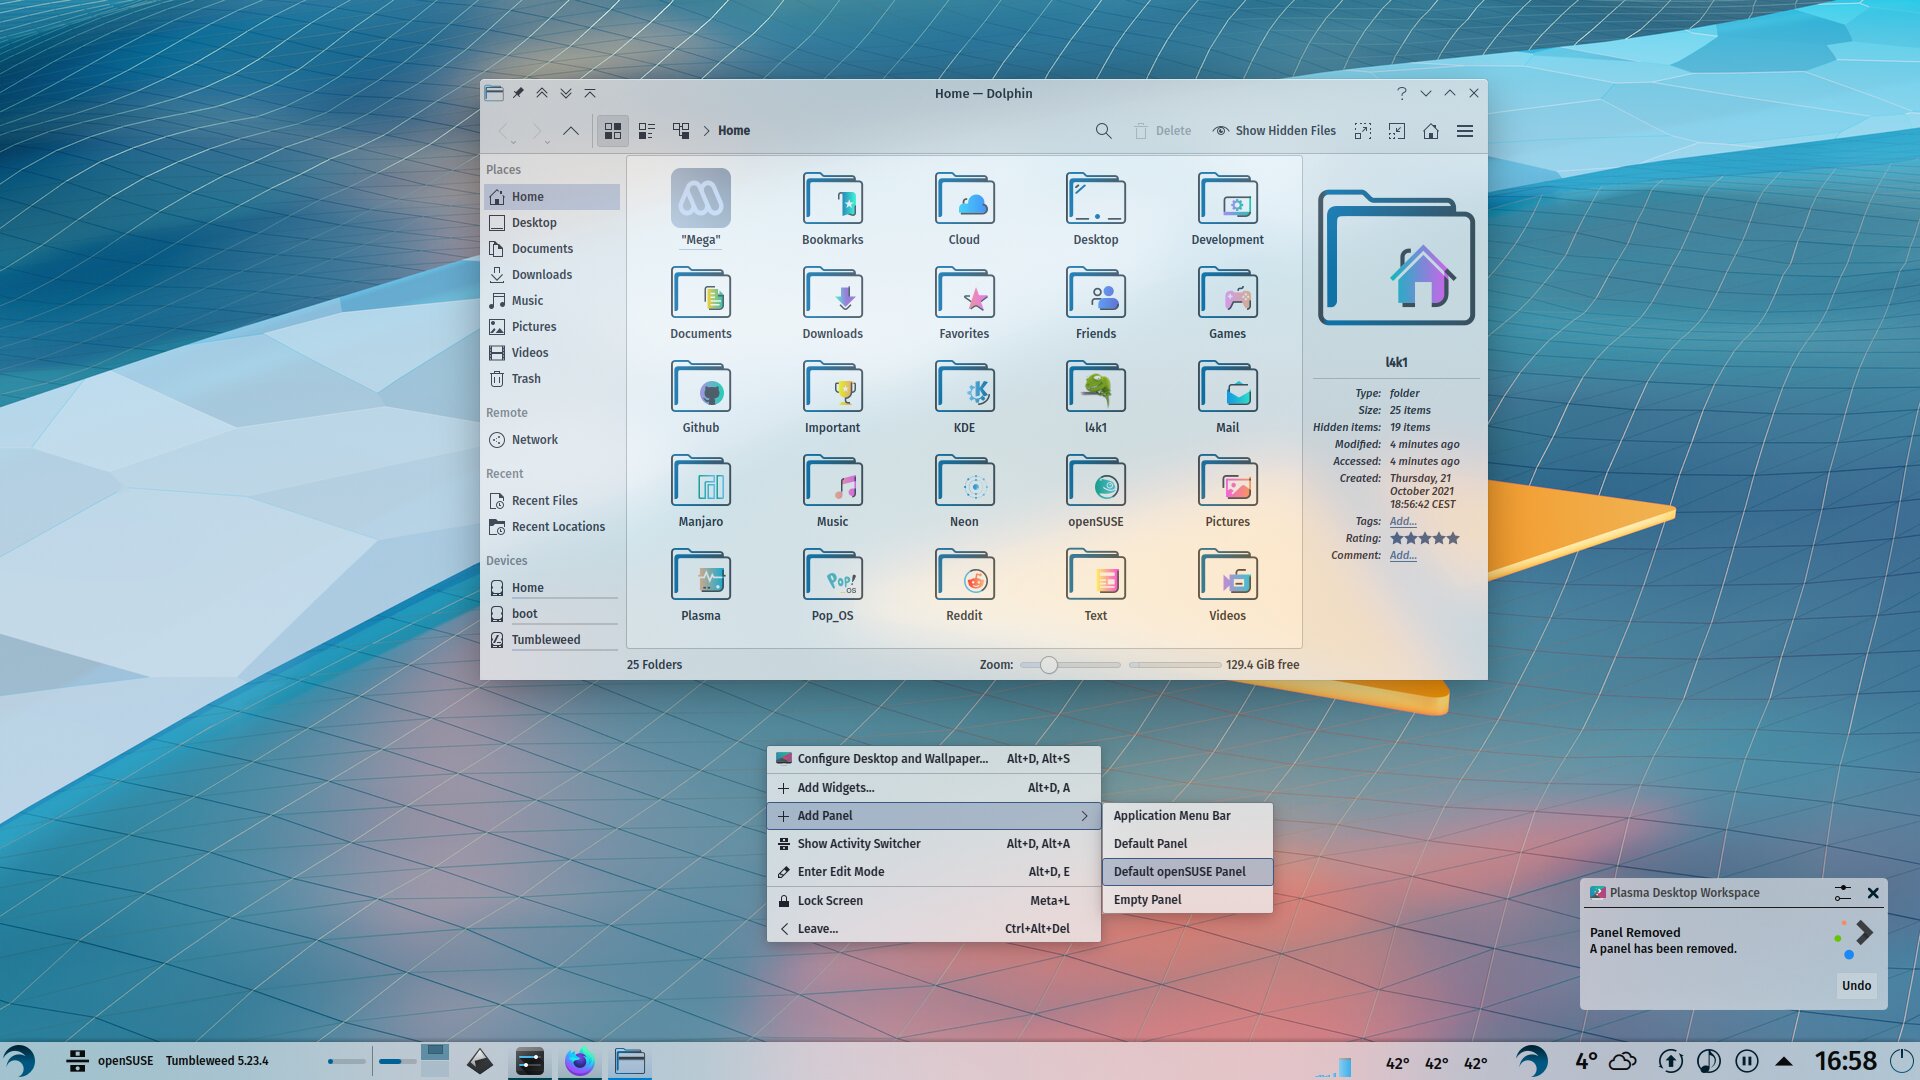
Task: Open the Reddit folder
Action: coord(964,585)
